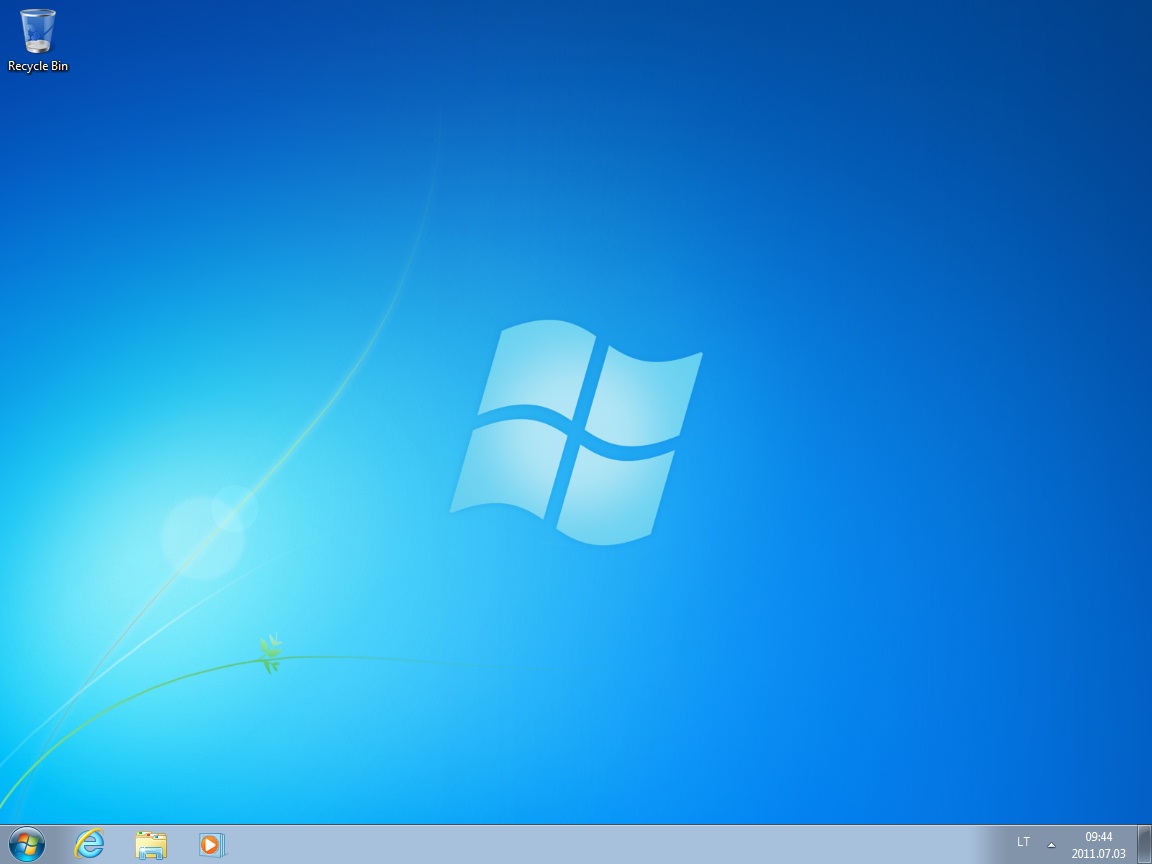Expand the hidden notification icons arrow
Viewport: 1152px width, 864px height.
pos(1051,844)
